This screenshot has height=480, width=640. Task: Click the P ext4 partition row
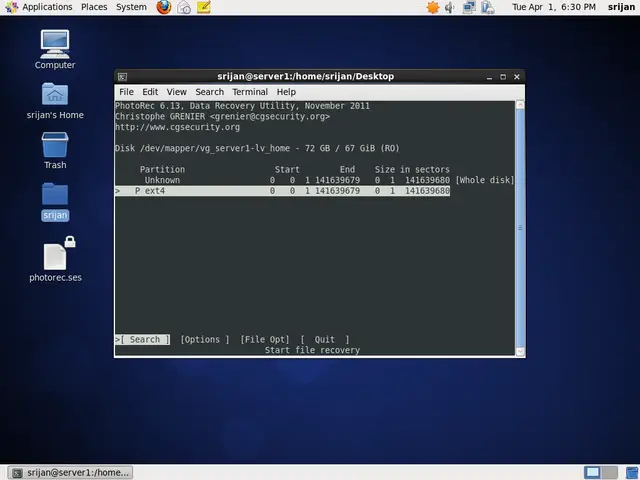click(282, 191)
